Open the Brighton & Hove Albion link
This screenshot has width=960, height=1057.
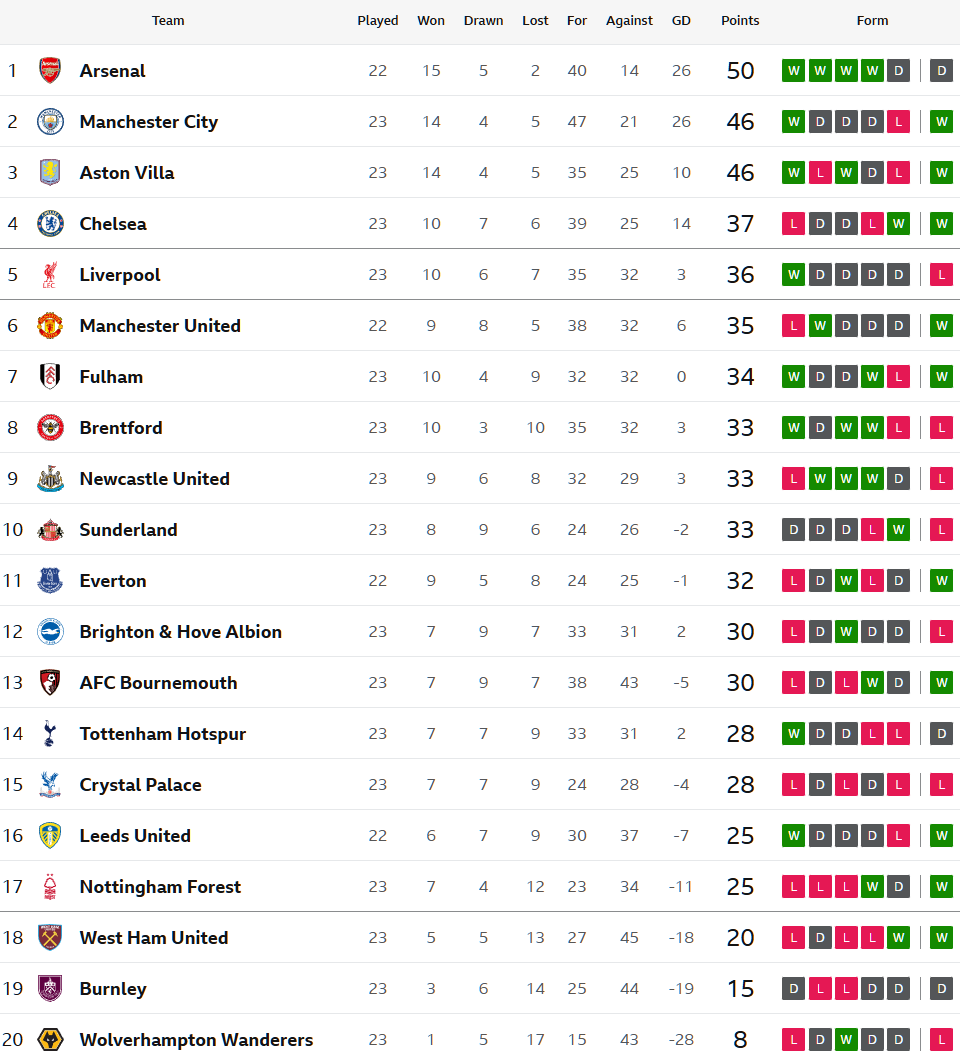180,631
